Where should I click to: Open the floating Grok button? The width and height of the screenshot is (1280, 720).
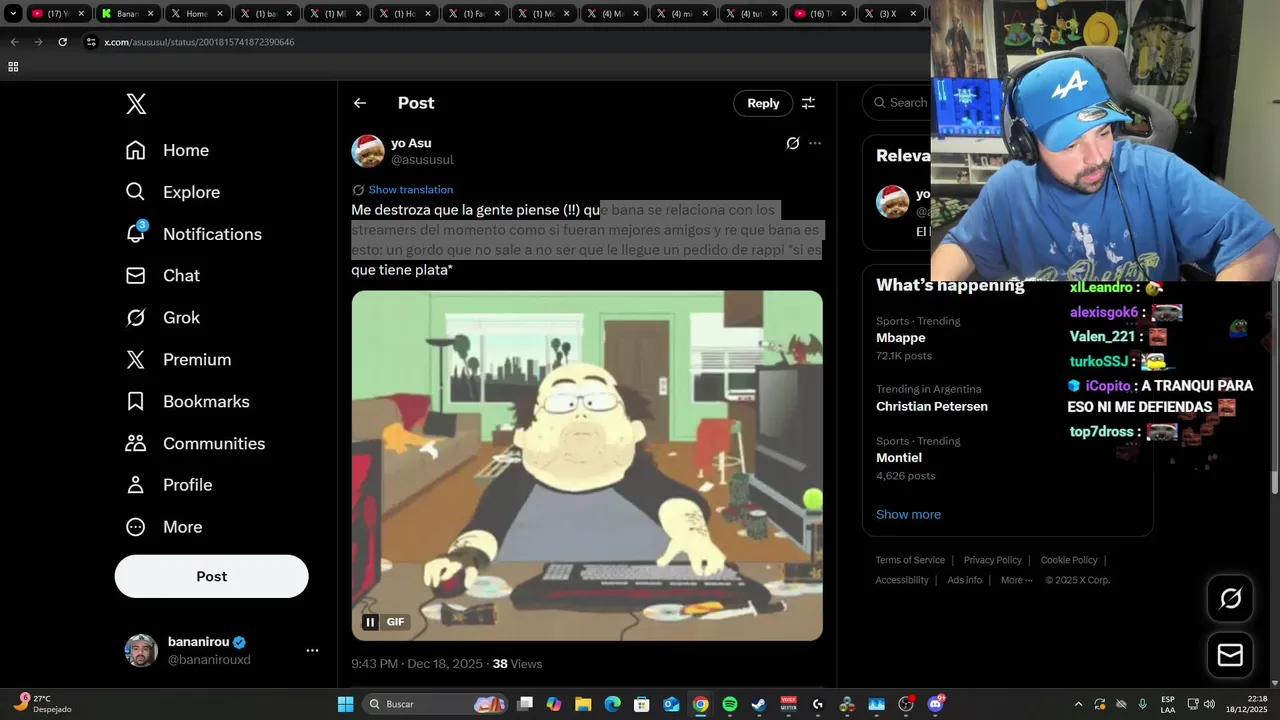(1230, 598)
